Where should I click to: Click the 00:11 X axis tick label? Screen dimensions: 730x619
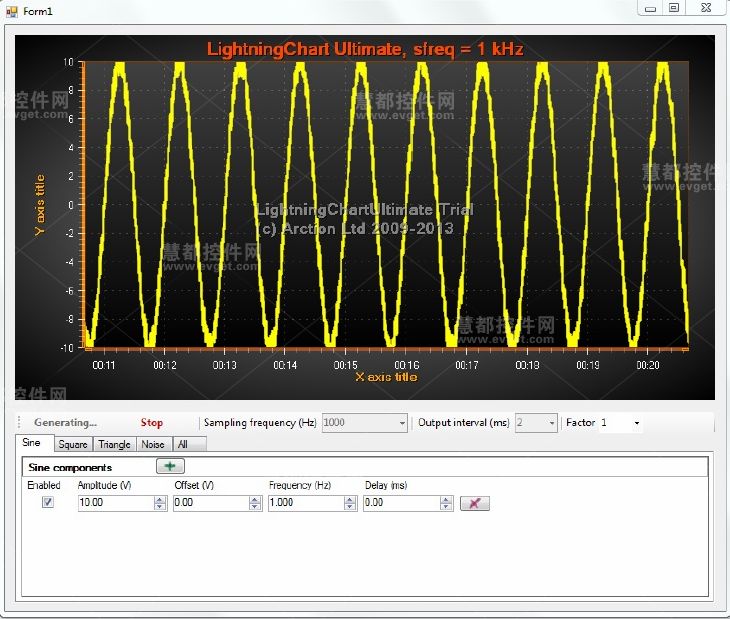104,365
